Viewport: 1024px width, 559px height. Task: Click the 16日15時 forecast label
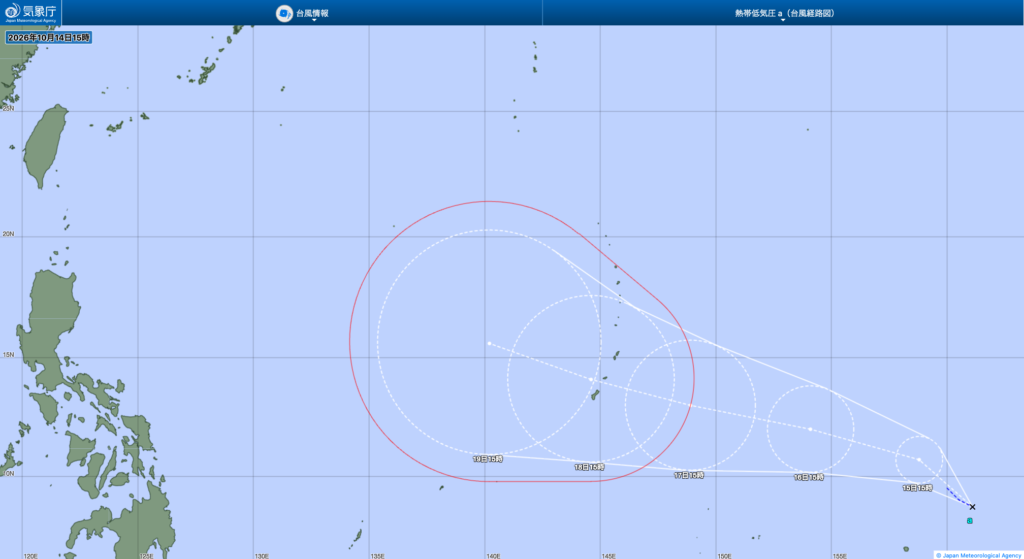(808, 477)
